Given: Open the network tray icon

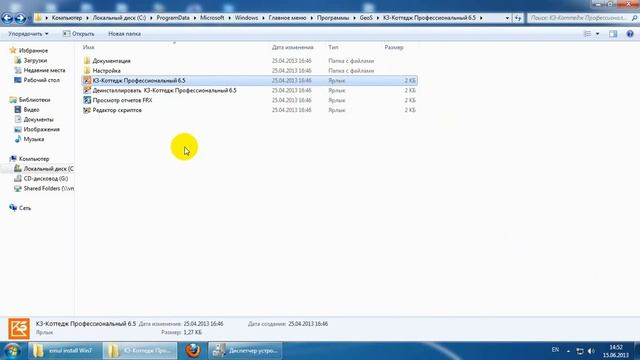Looking at the screenshot, I should click(580, 351).
